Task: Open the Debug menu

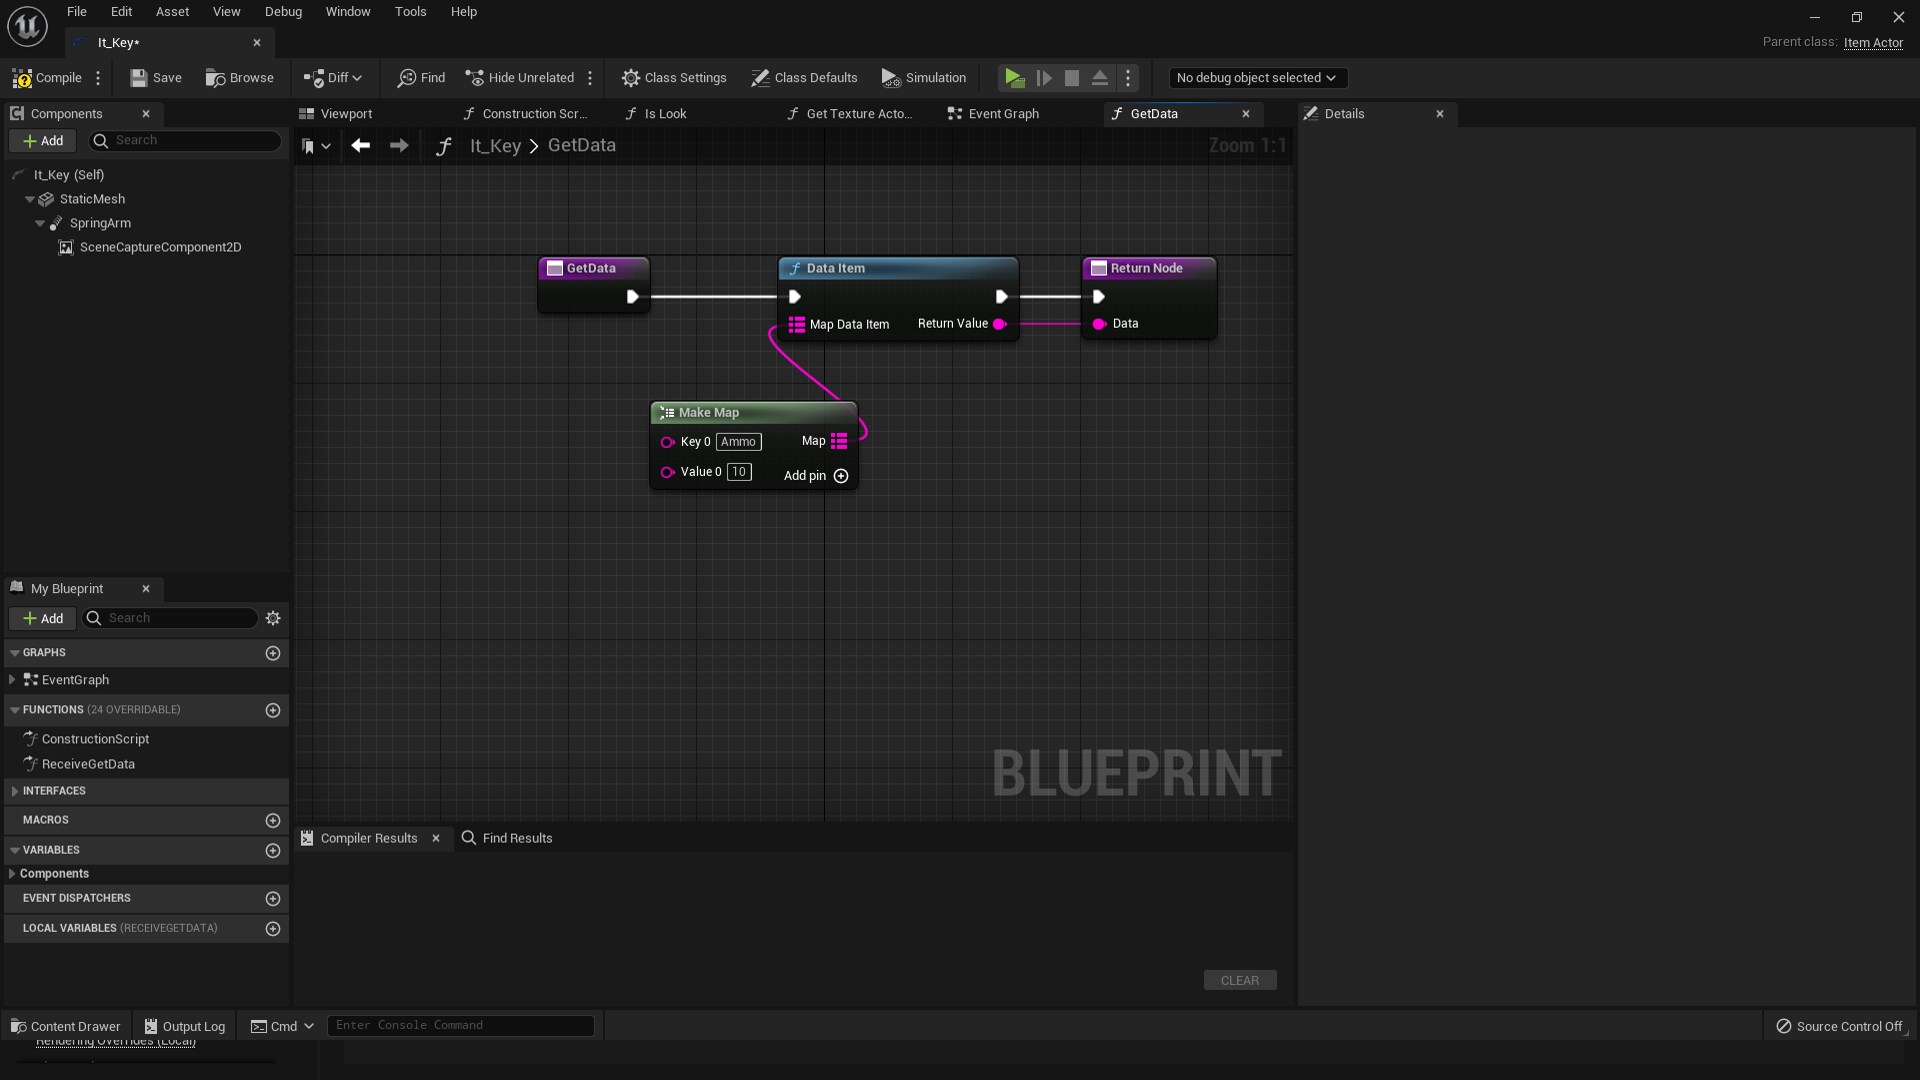Action: tap(283, 12)
